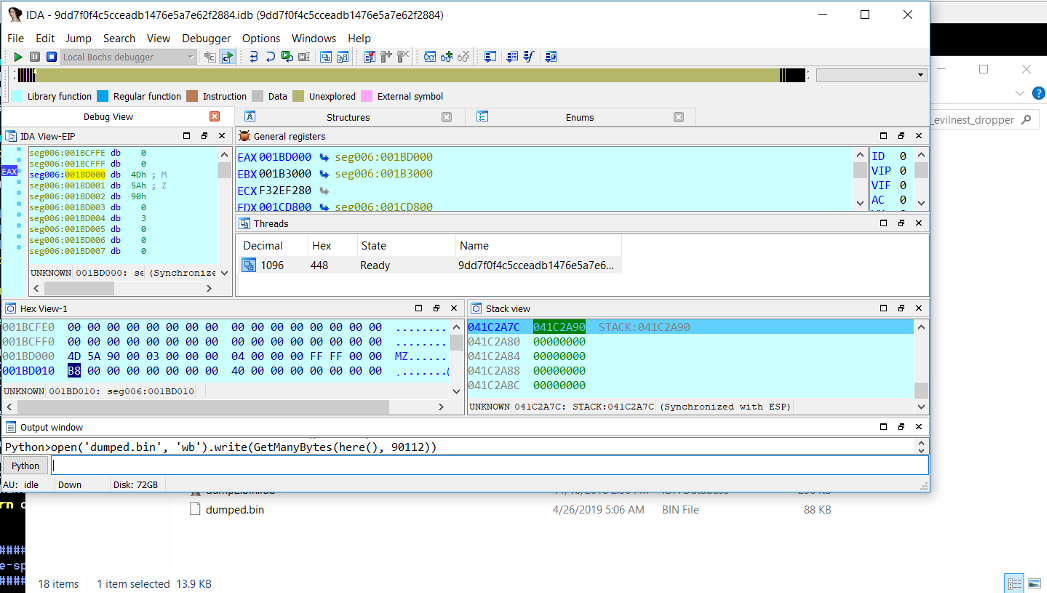Start process with green play button
Viewport: 1047px width, 593px height.
point(18,57)
